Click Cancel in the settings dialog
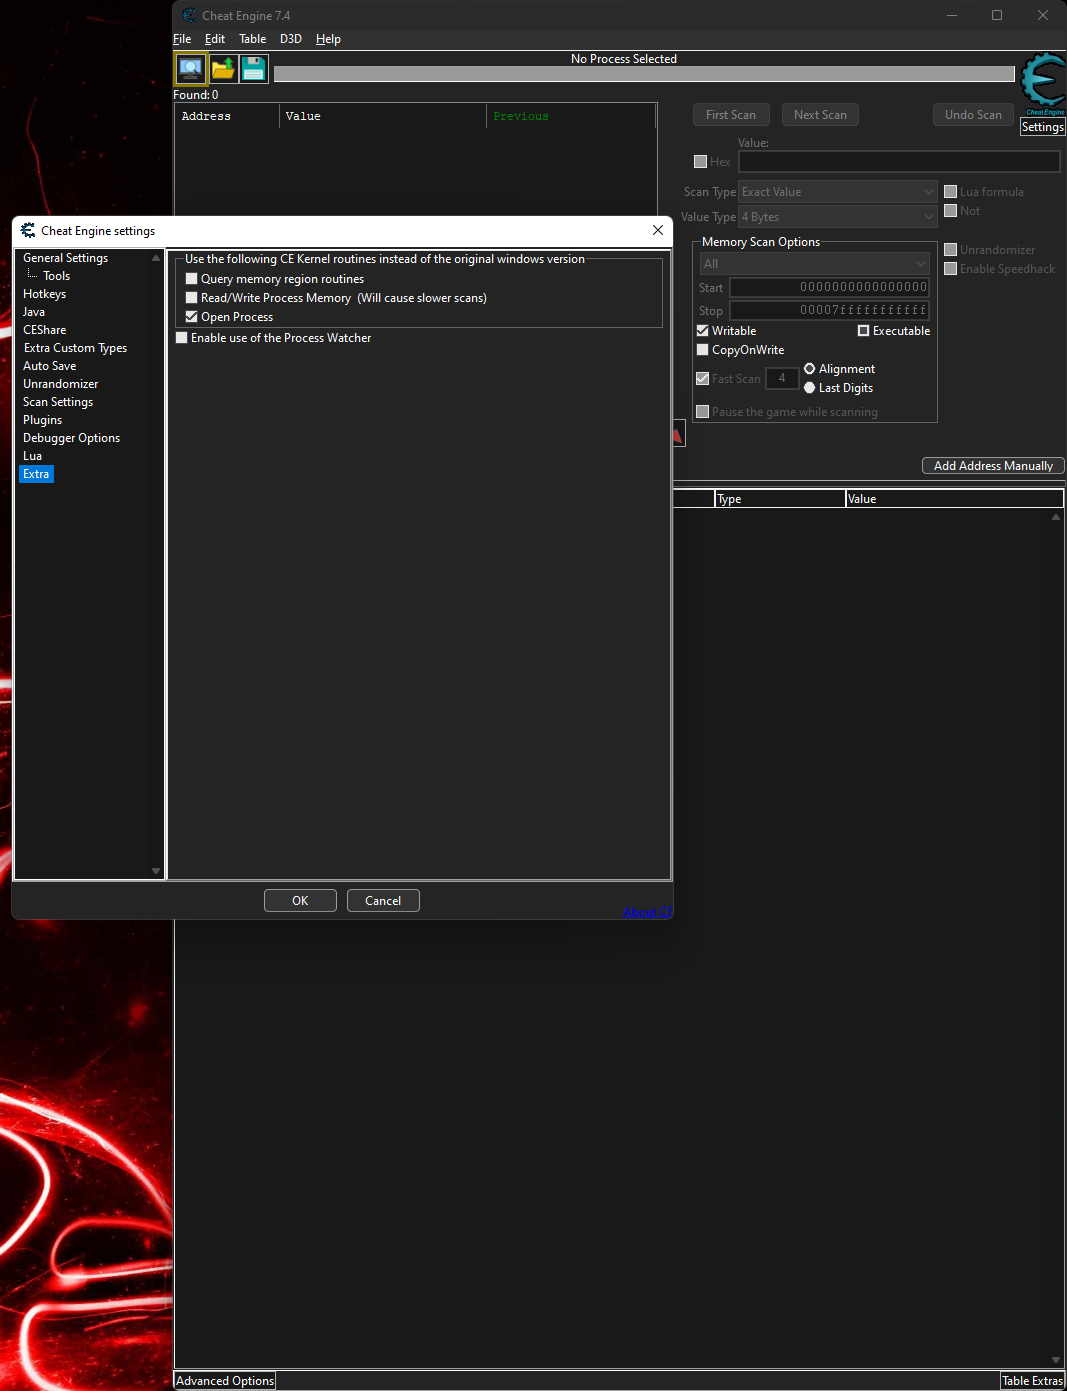 click(383, 901)
